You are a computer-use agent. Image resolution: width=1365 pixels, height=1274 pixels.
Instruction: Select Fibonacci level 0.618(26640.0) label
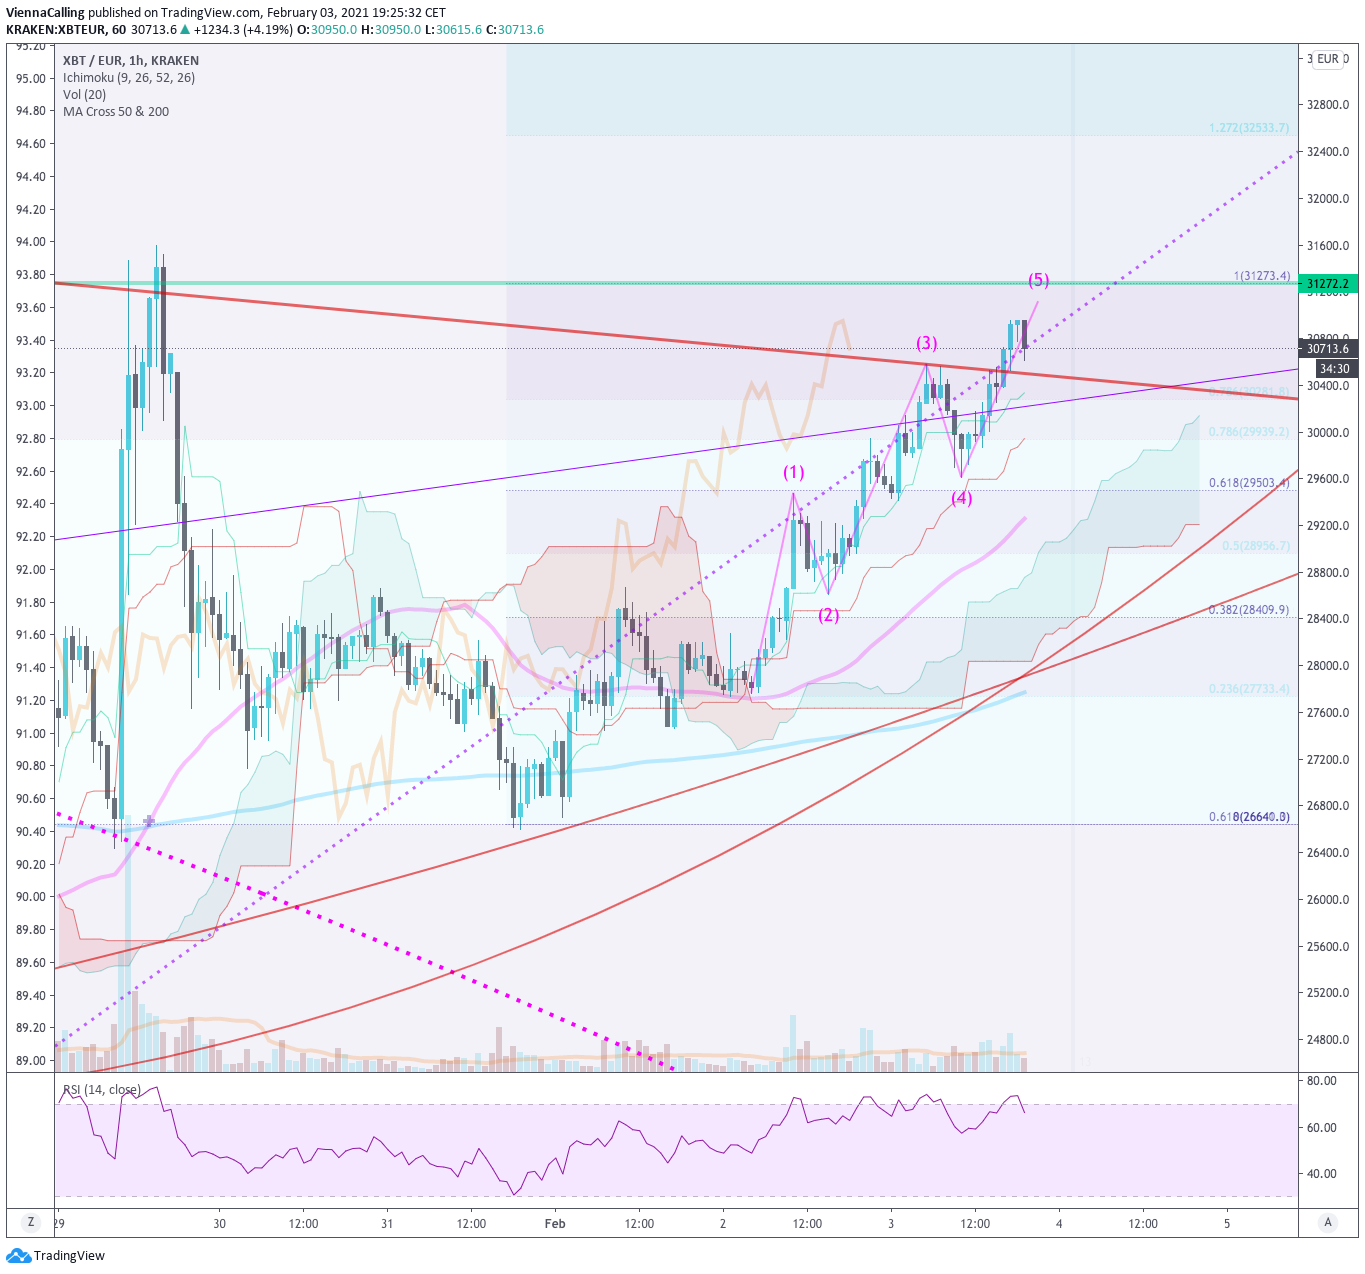[1249, 817]
